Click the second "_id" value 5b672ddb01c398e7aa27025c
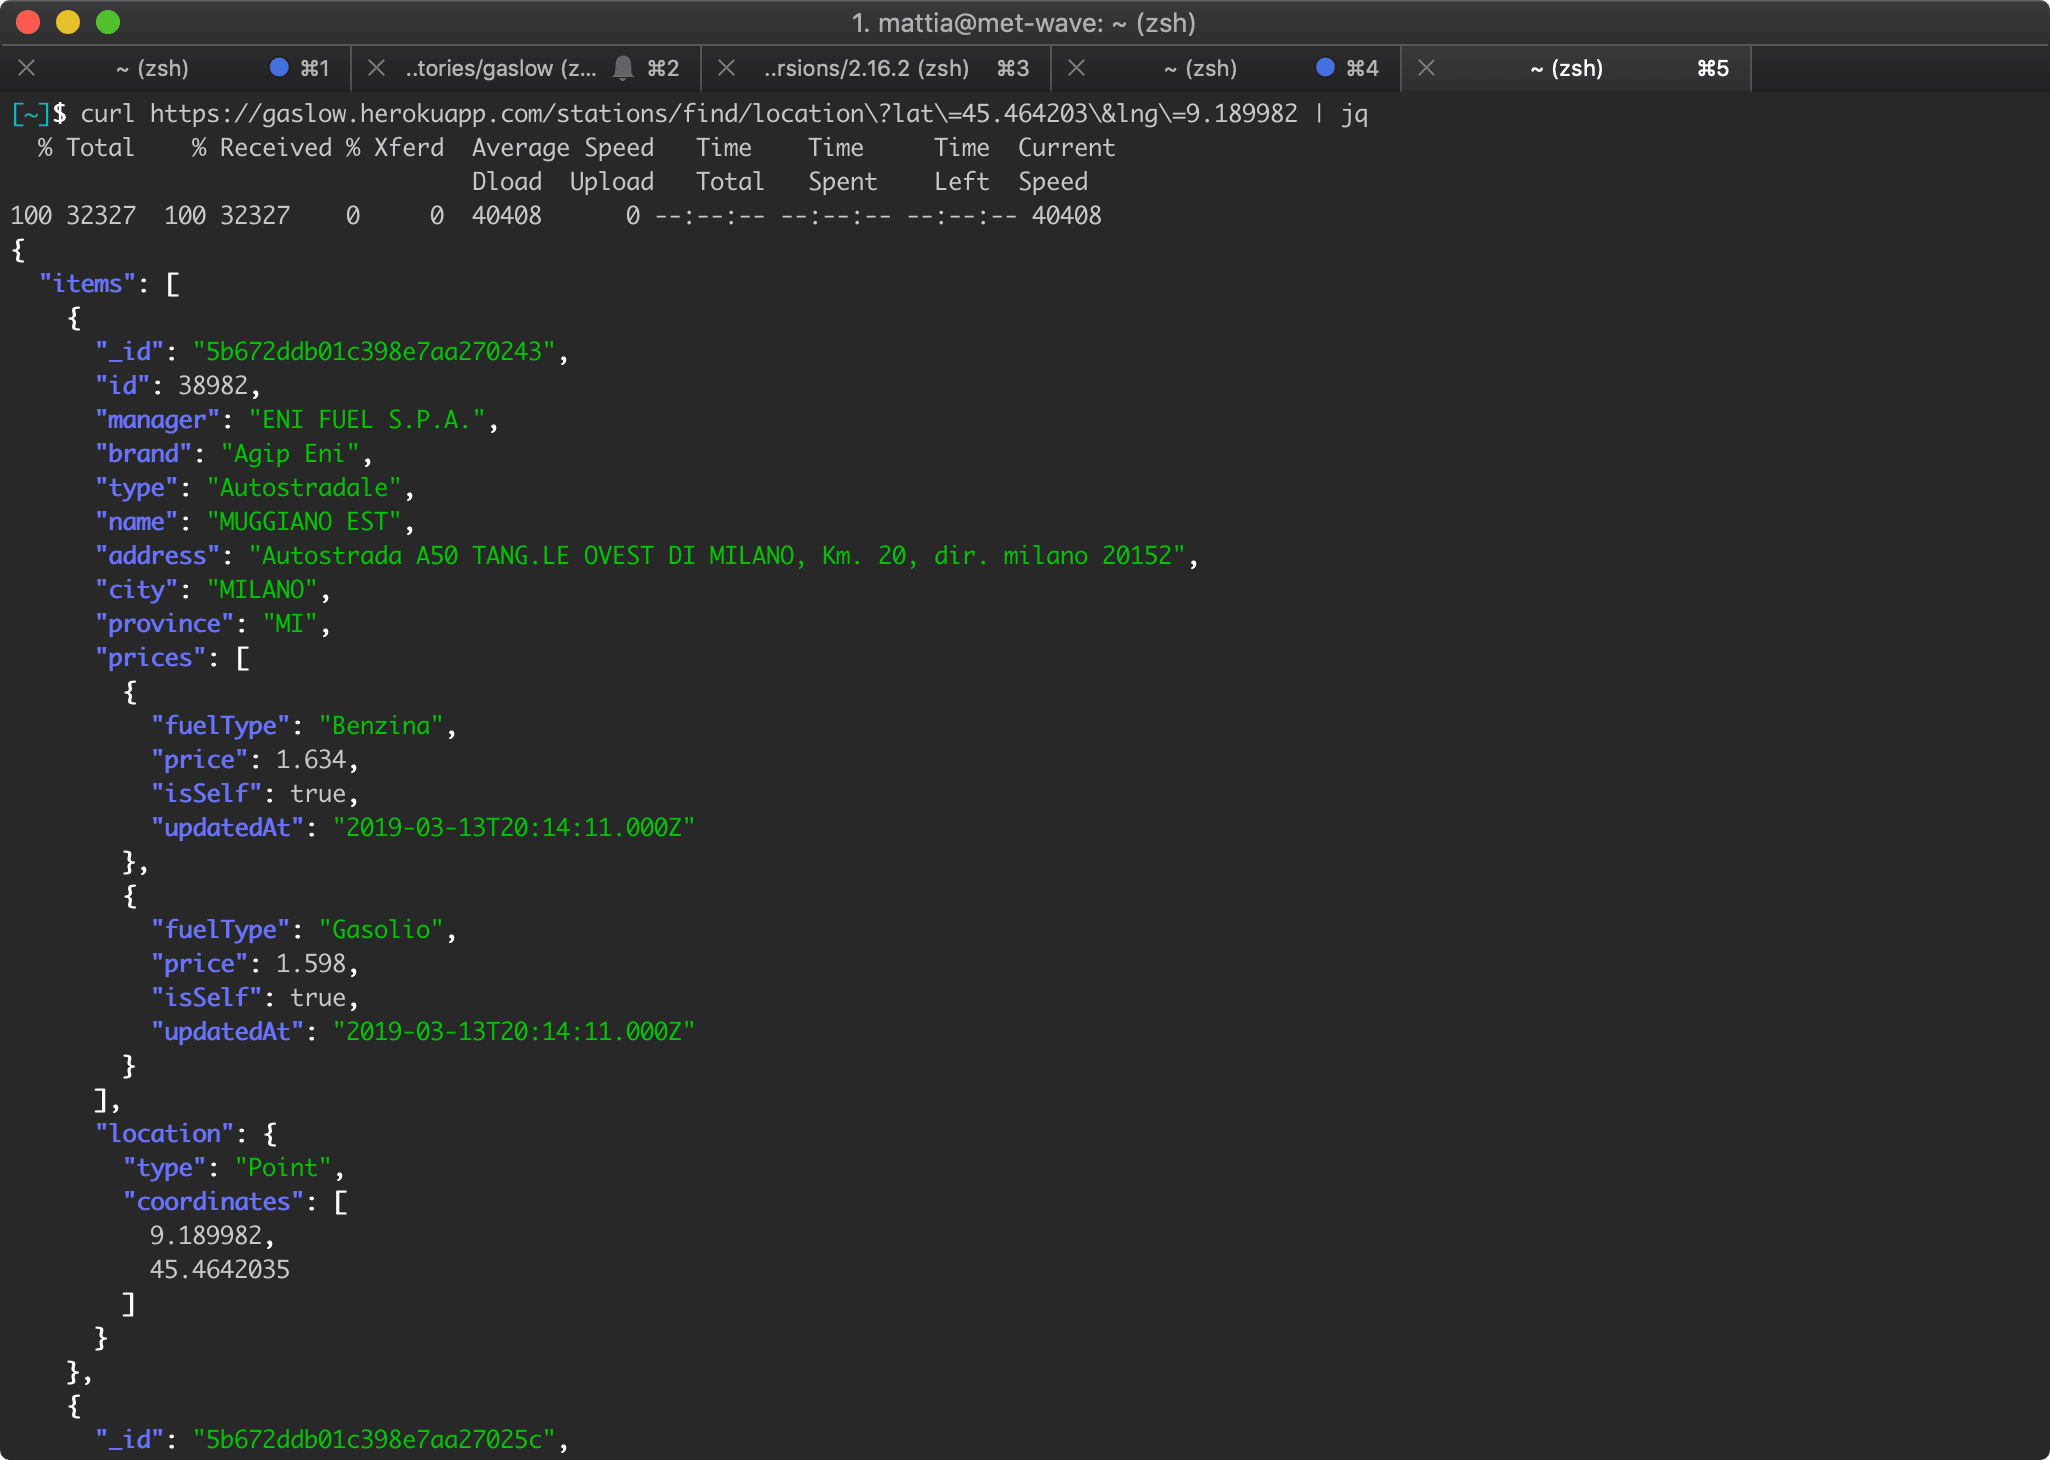Screen dimensions: 2050x1460 click(374, 1440)
